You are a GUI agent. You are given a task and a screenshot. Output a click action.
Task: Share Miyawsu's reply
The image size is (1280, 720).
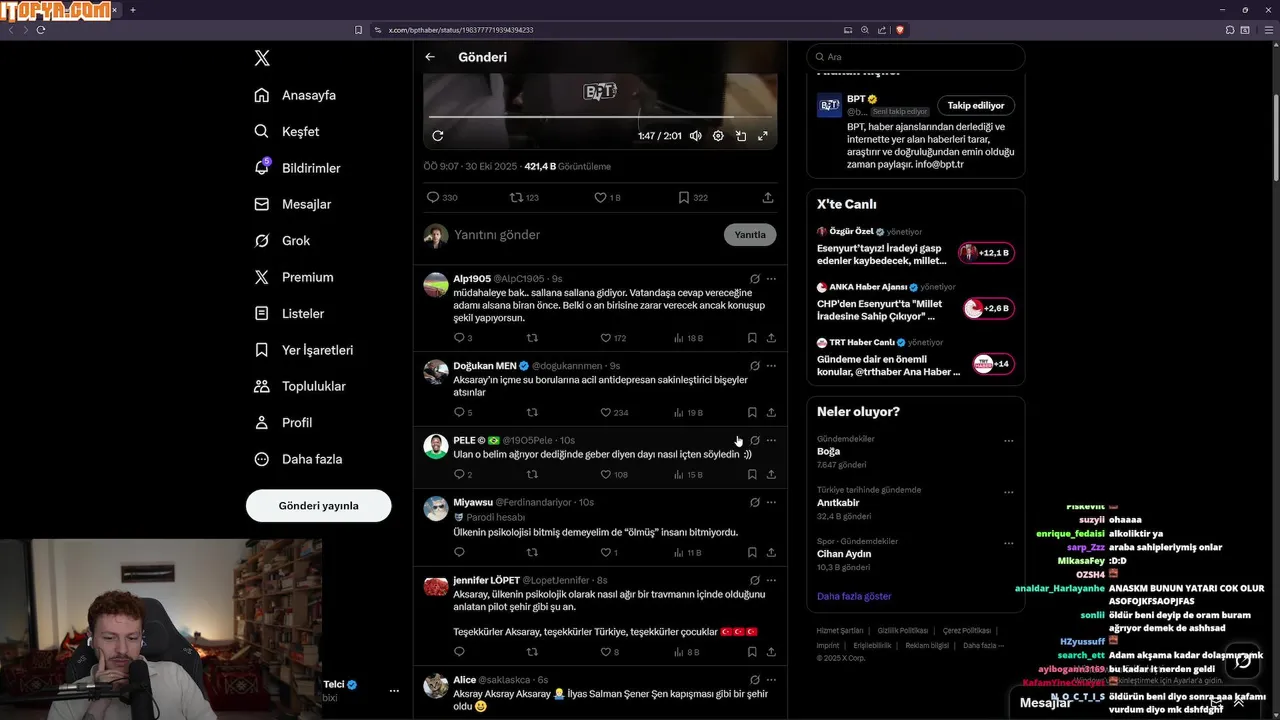click(771, 552)
